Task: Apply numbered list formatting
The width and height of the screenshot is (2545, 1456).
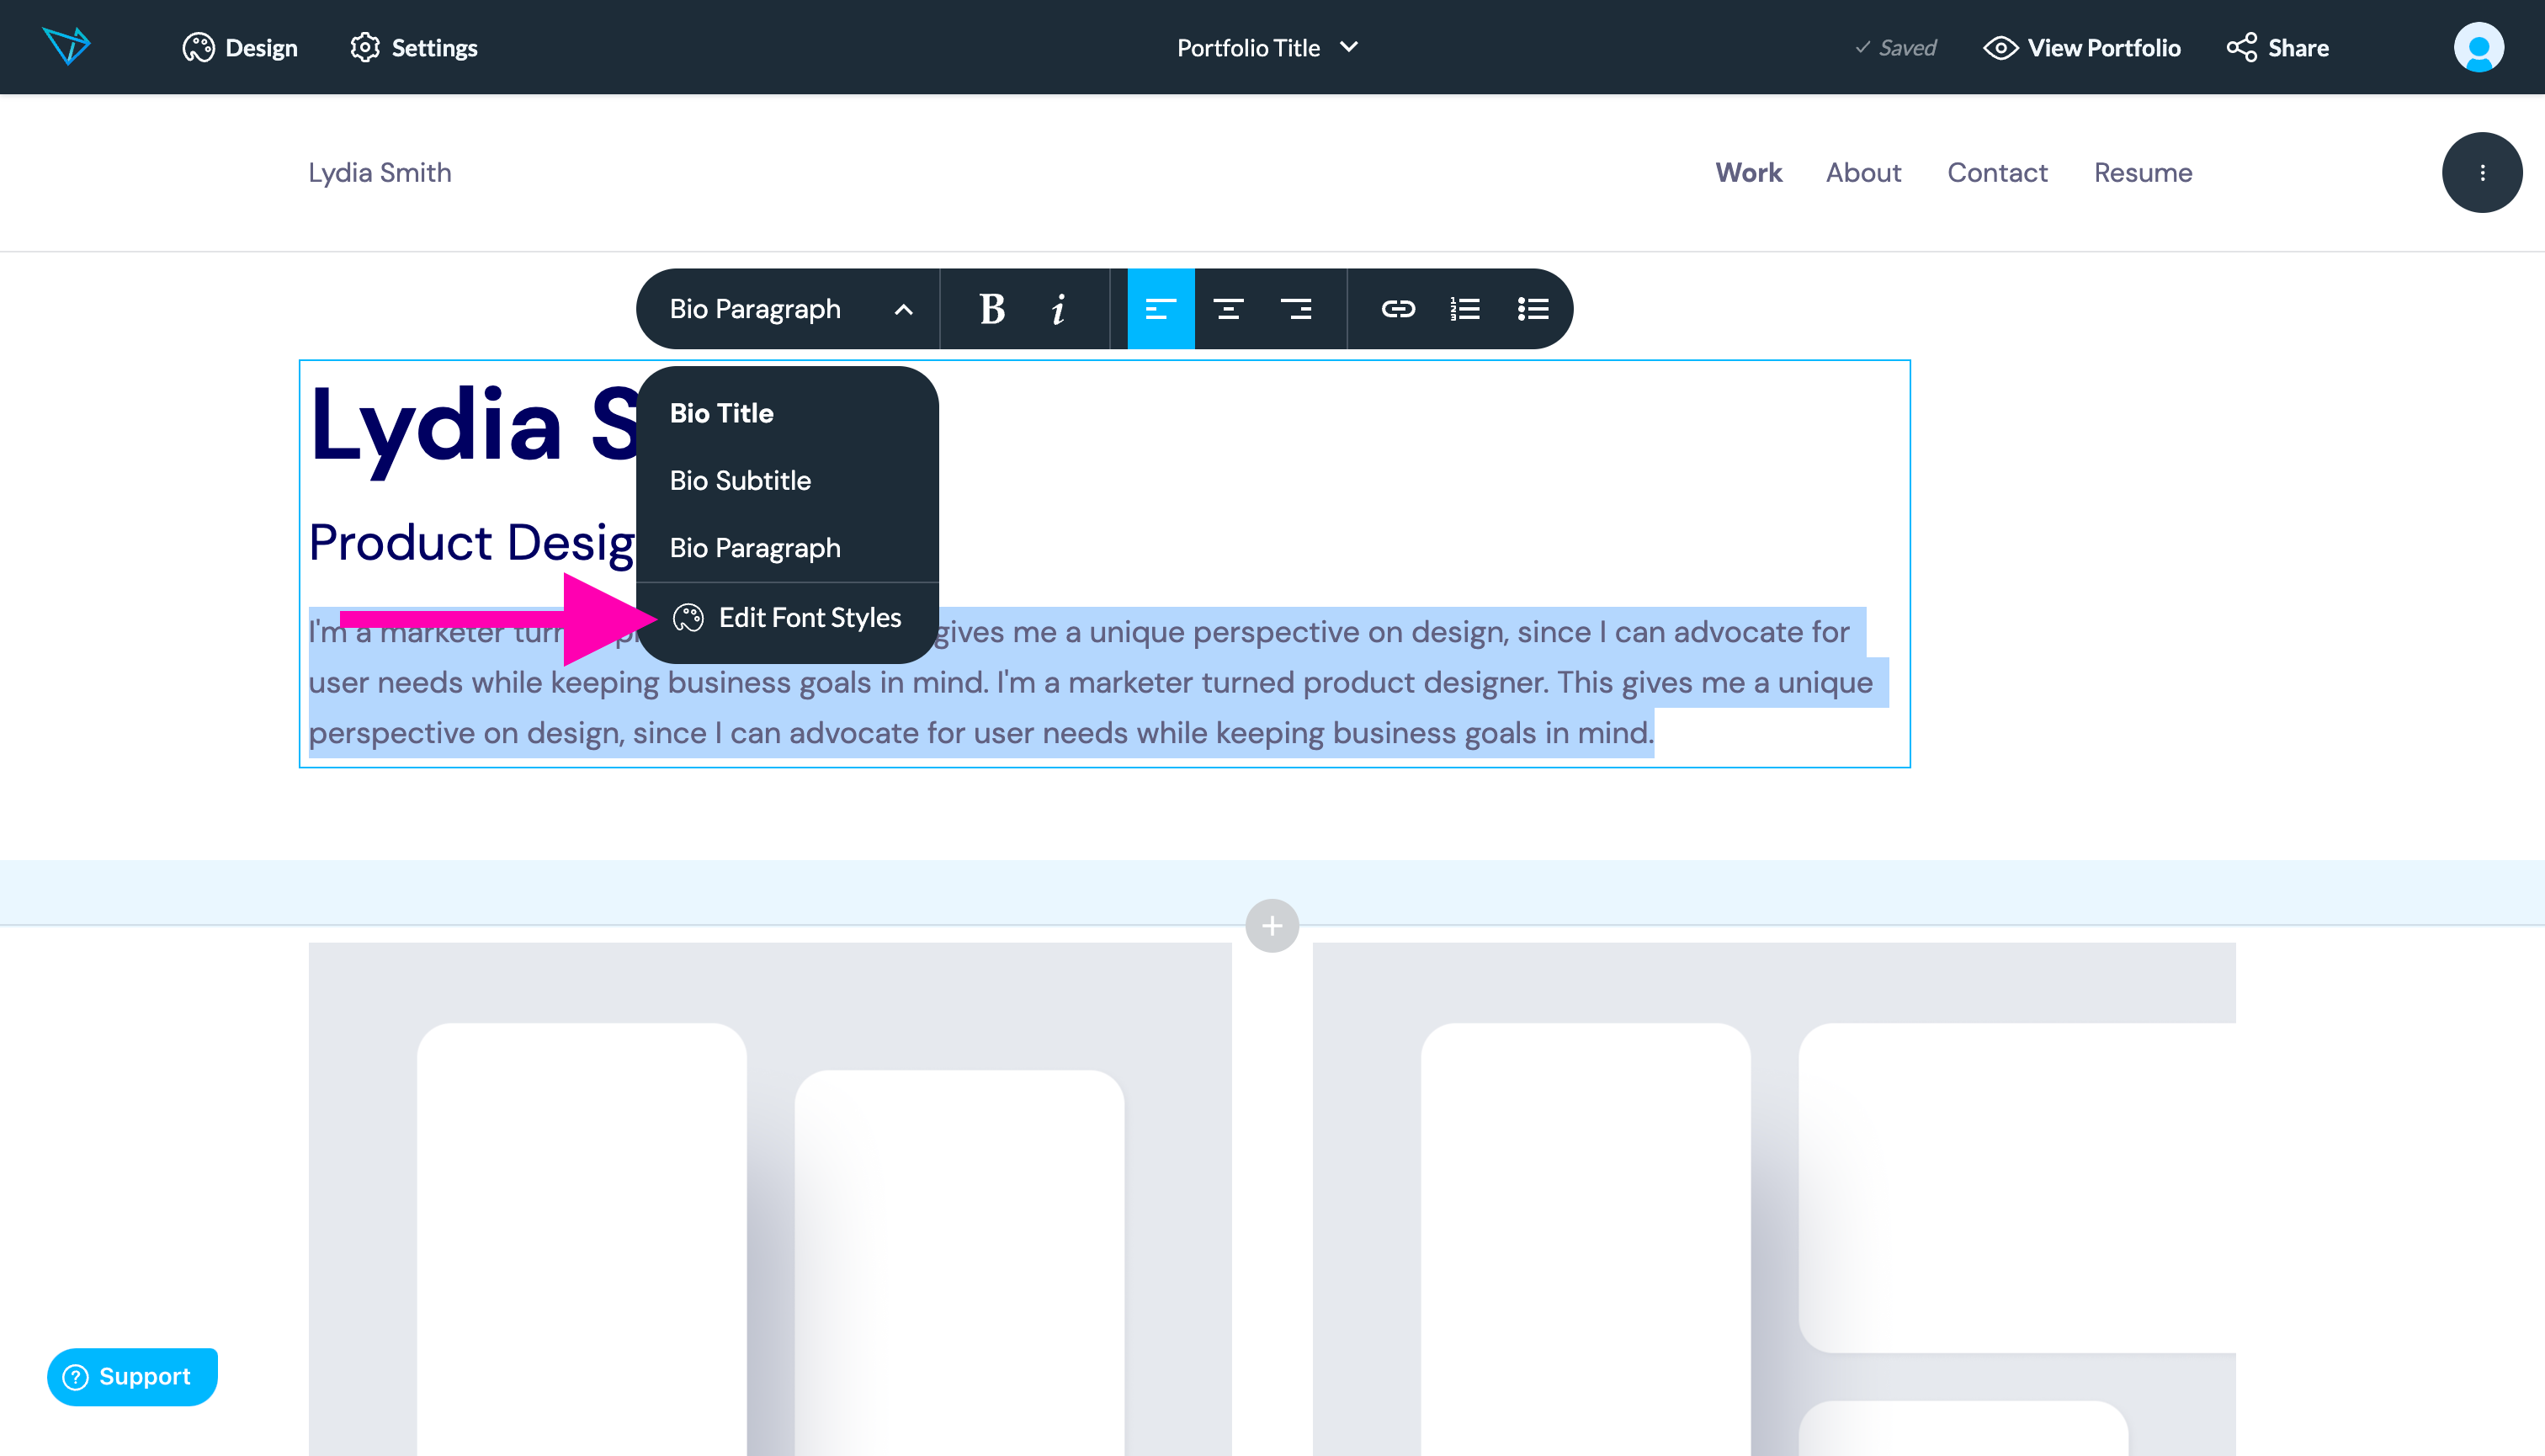Action: (1464, 309)
